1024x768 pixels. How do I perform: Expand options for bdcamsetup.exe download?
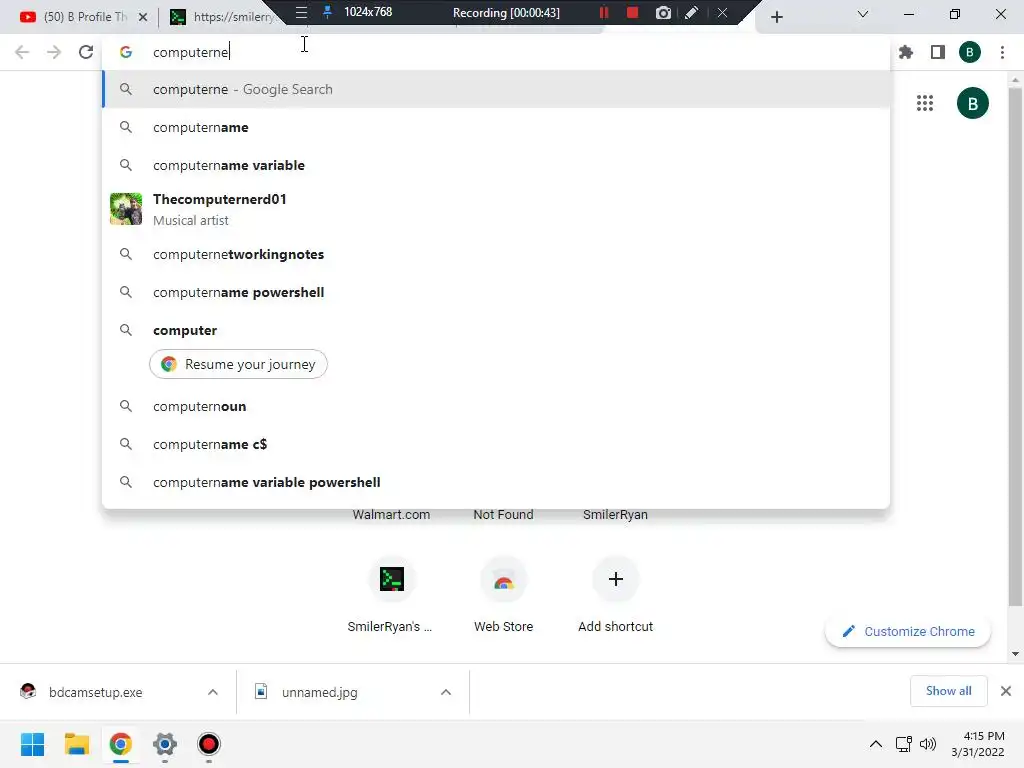click(x=213, y=692)
